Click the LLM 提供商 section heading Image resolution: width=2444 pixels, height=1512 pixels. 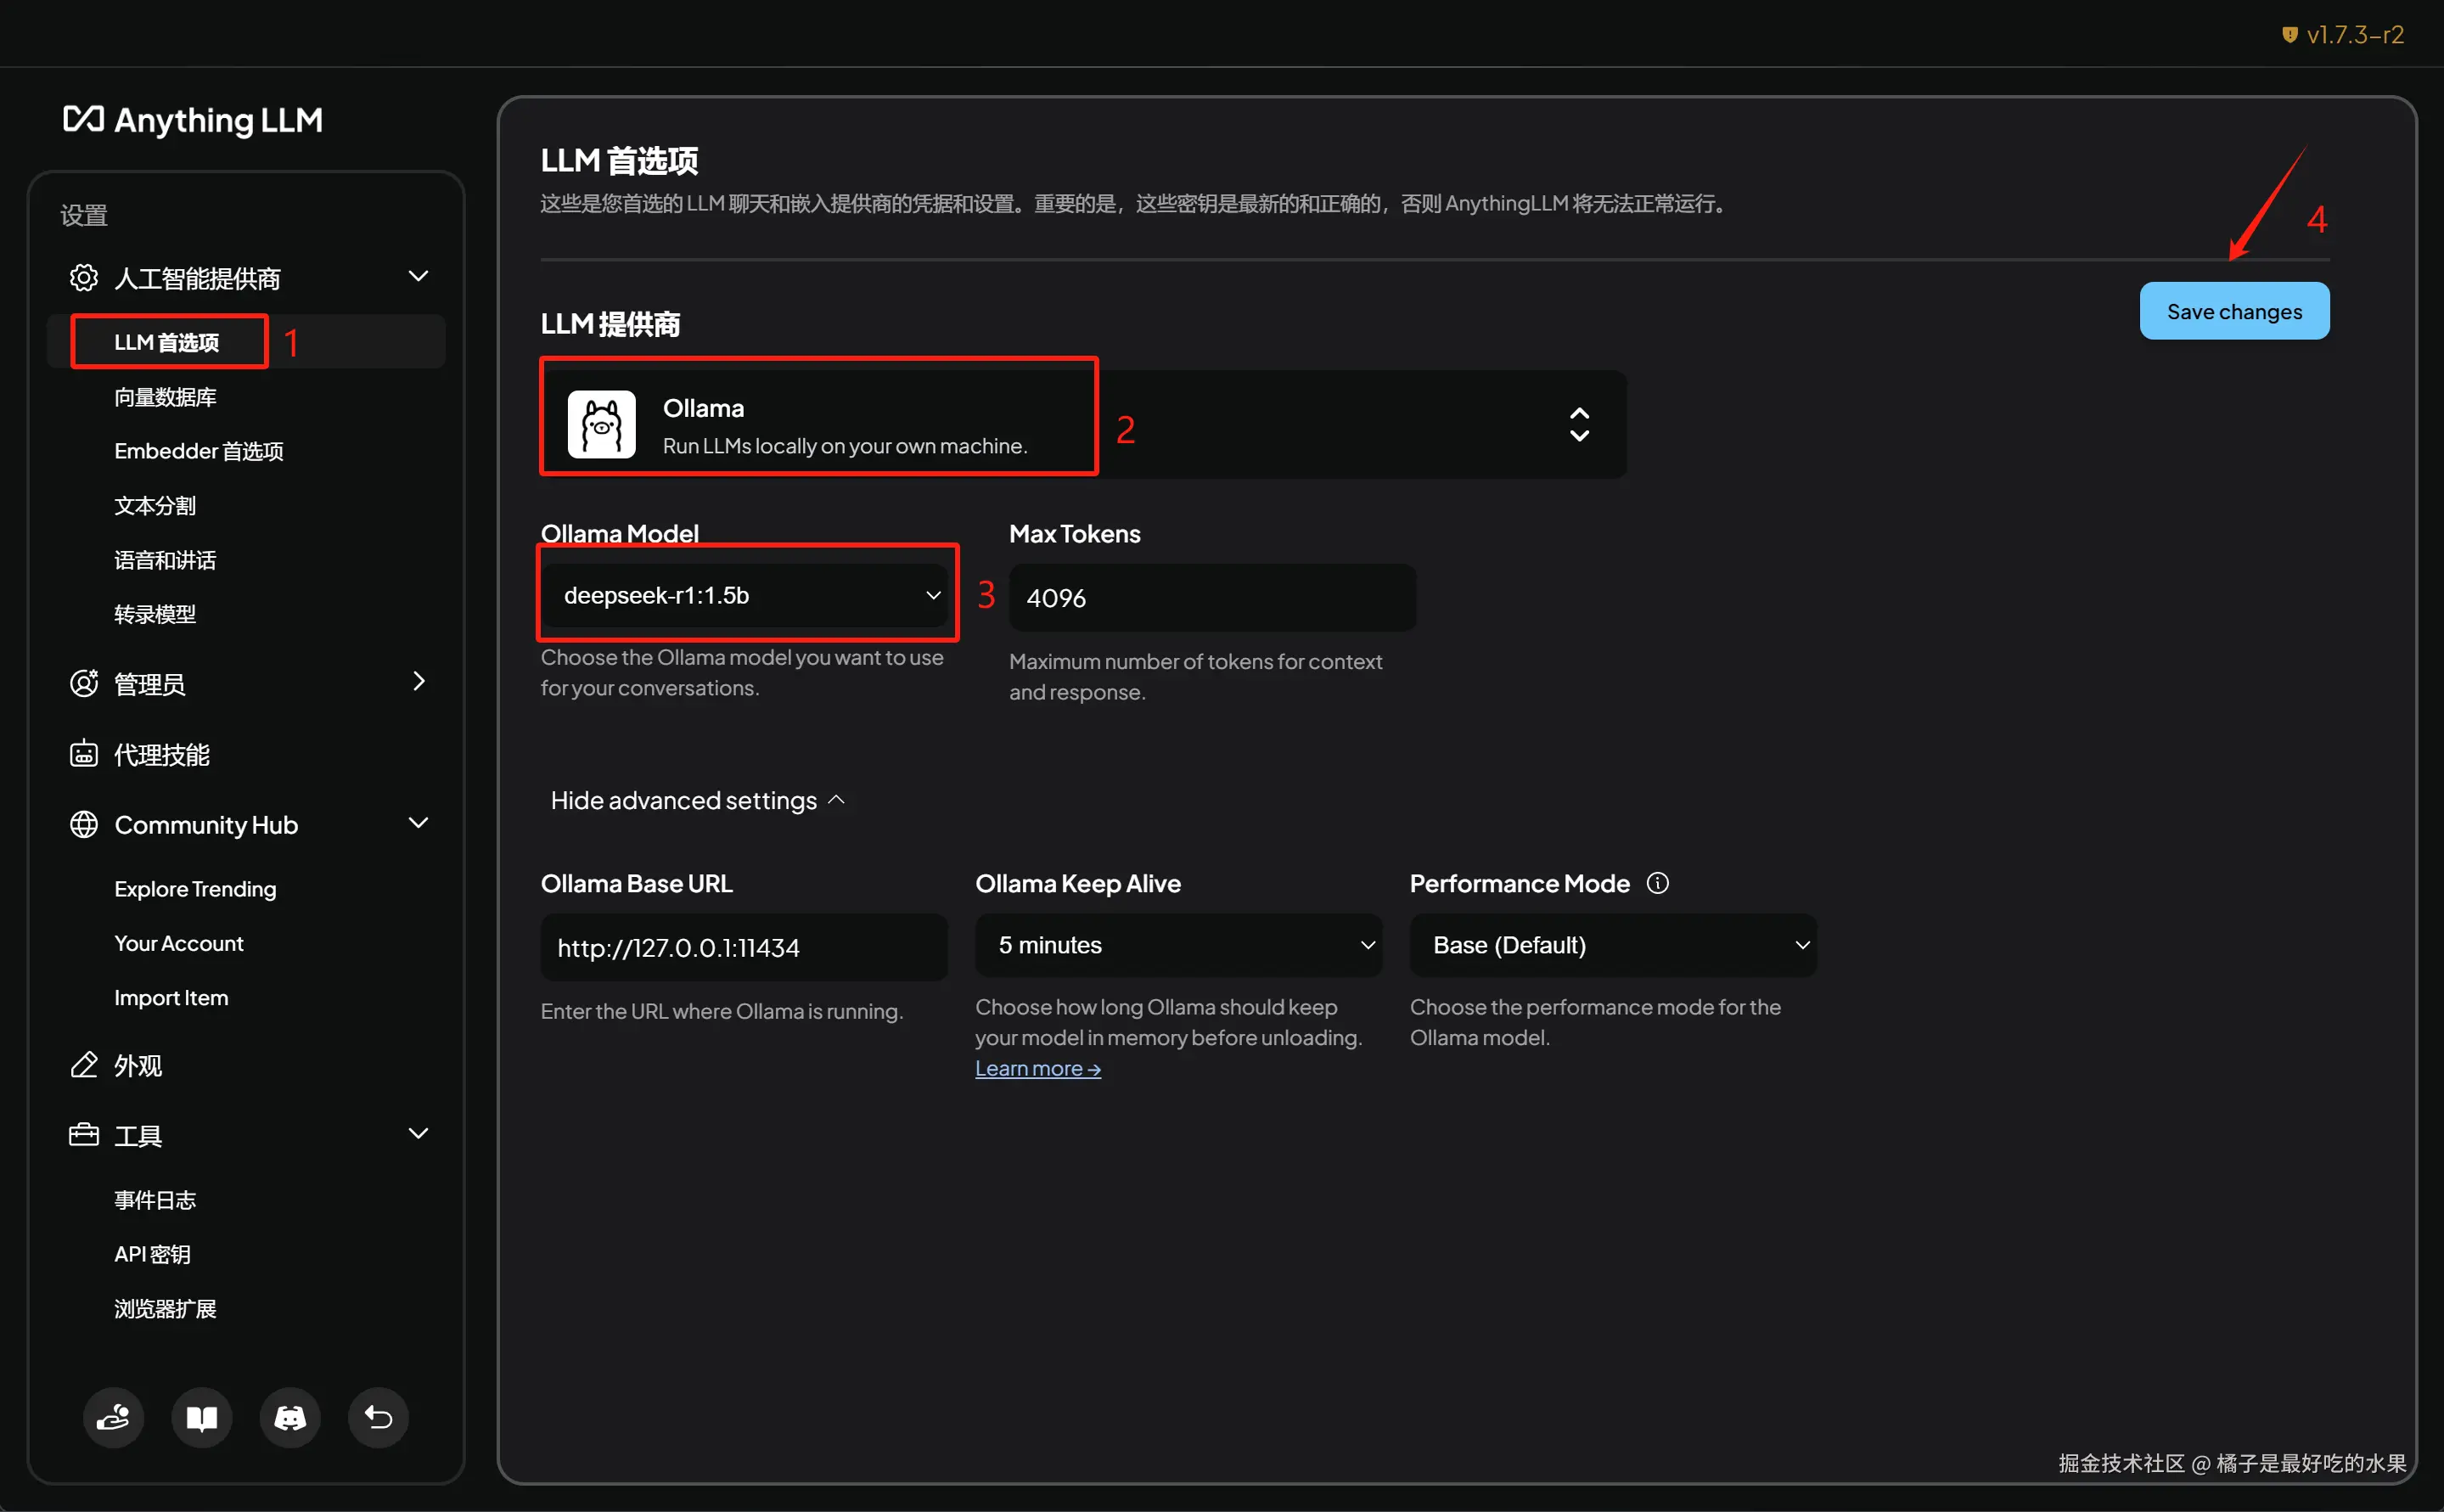[610, 323]
